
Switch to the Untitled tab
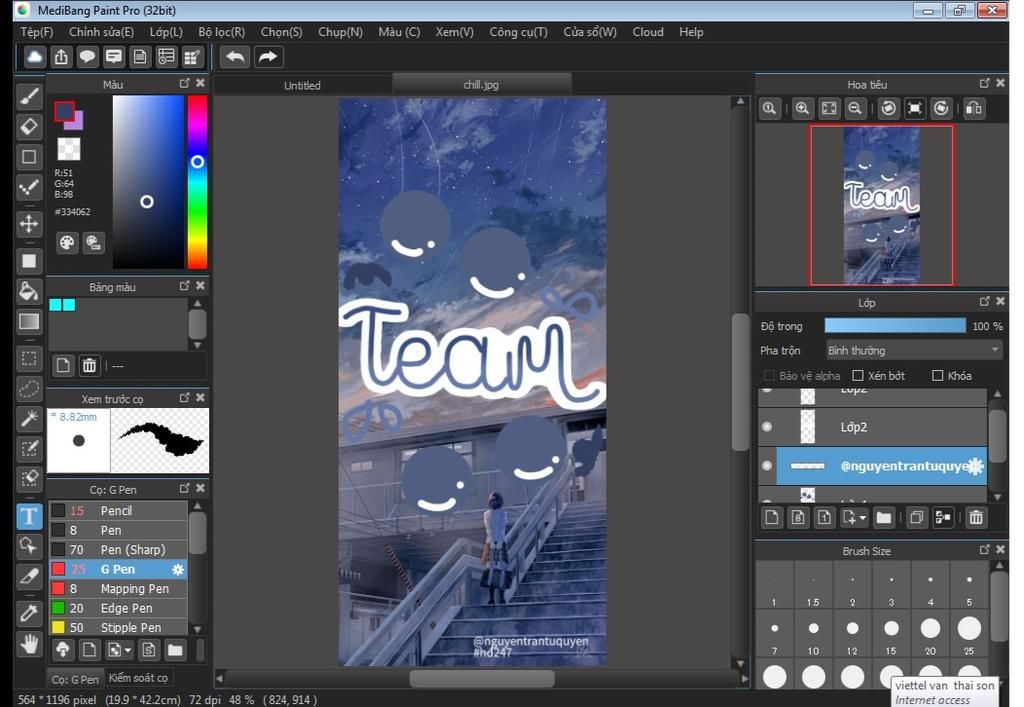coord(302,85)
